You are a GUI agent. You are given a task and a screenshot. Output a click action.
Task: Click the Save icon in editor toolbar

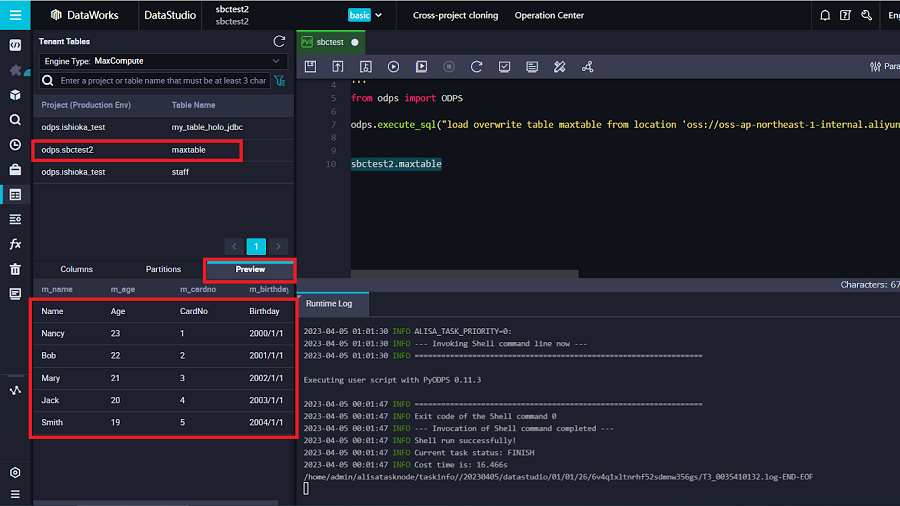310,67
